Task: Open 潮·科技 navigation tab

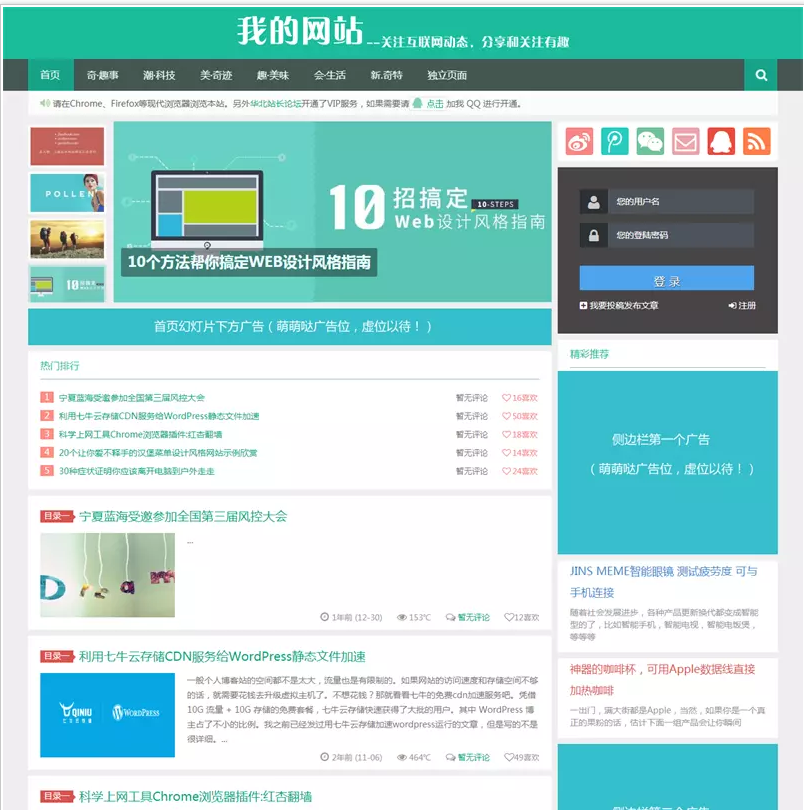Action: coord(159,75)
